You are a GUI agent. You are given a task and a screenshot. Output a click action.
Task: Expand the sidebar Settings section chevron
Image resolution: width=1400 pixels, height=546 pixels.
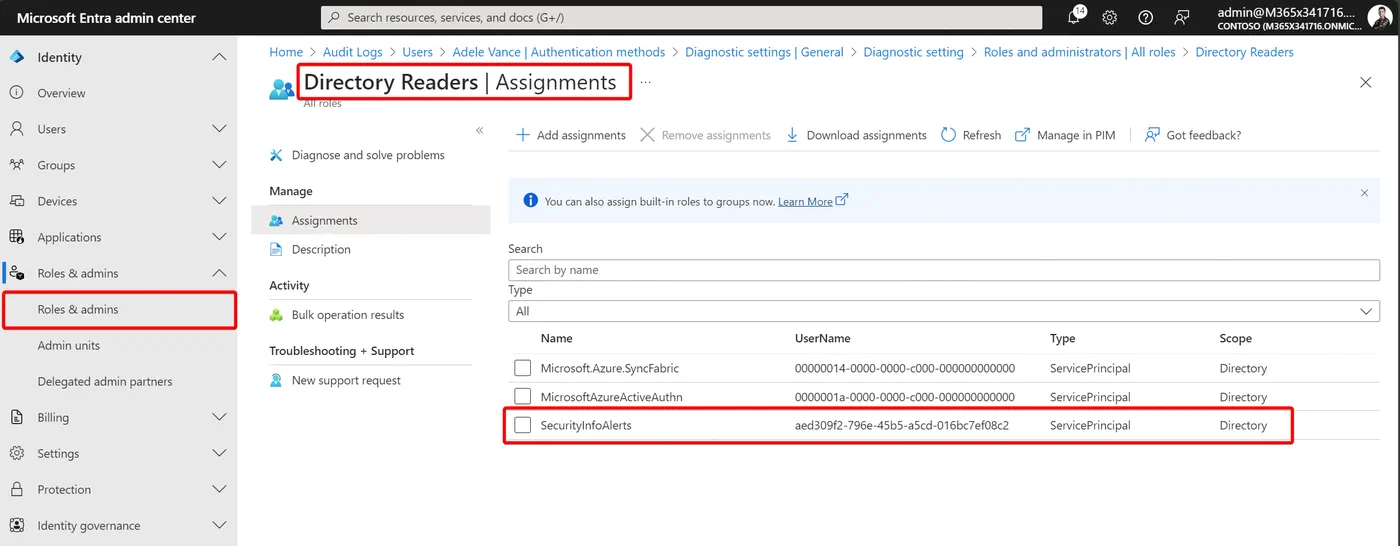coord(219,453)
